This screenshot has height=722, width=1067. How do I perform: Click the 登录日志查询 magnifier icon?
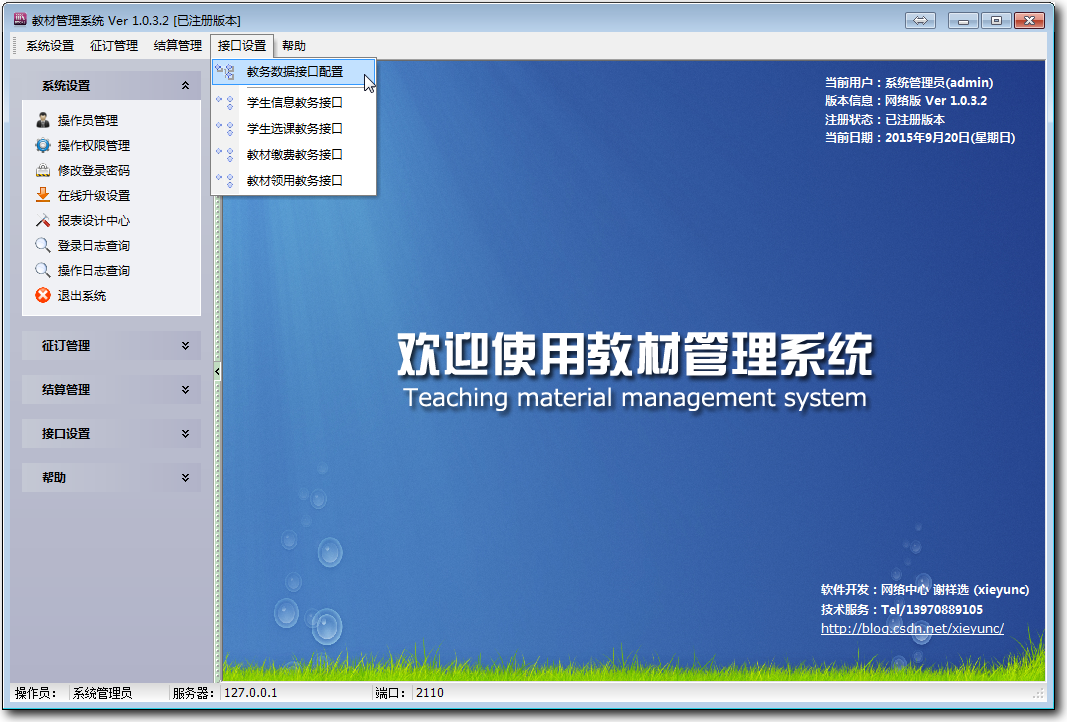tap(43, 246)
